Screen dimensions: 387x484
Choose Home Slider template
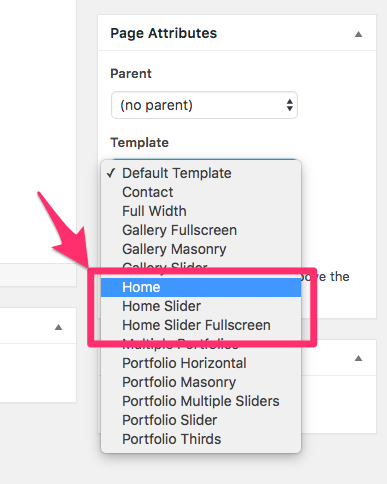point(201,306)
